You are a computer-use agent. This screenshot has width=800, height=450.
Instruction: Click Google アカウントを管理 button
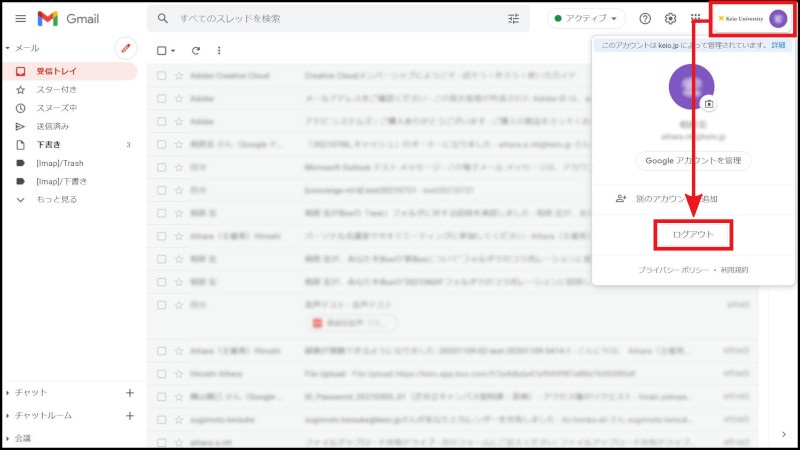pos(693,160)
